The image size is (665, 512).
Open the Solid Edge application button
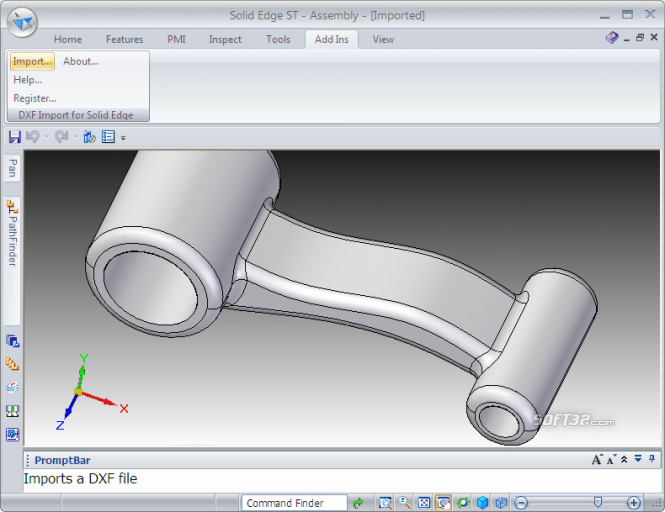click(x=22, y=22)
